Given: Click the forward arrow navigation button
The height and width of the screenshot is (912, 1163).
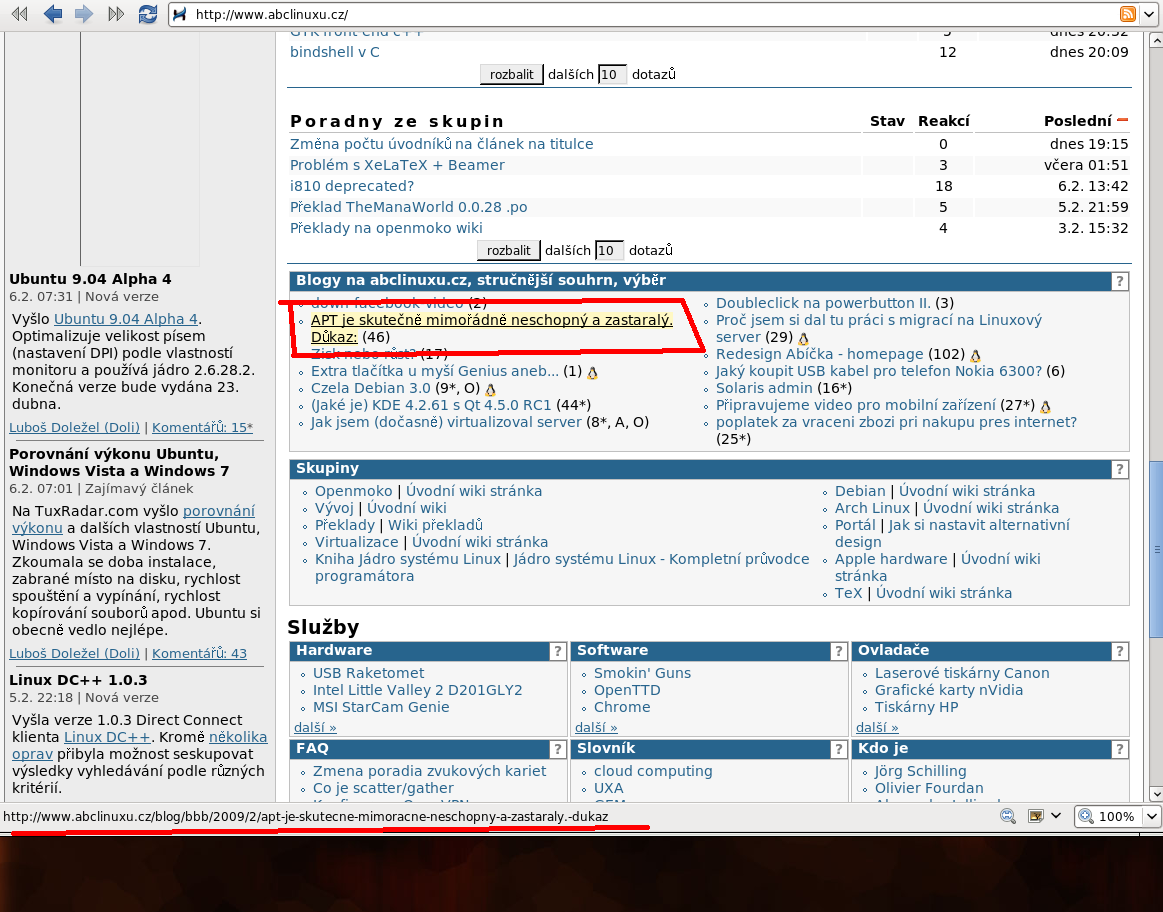Looking at the screenshot, I should point(84,14).
